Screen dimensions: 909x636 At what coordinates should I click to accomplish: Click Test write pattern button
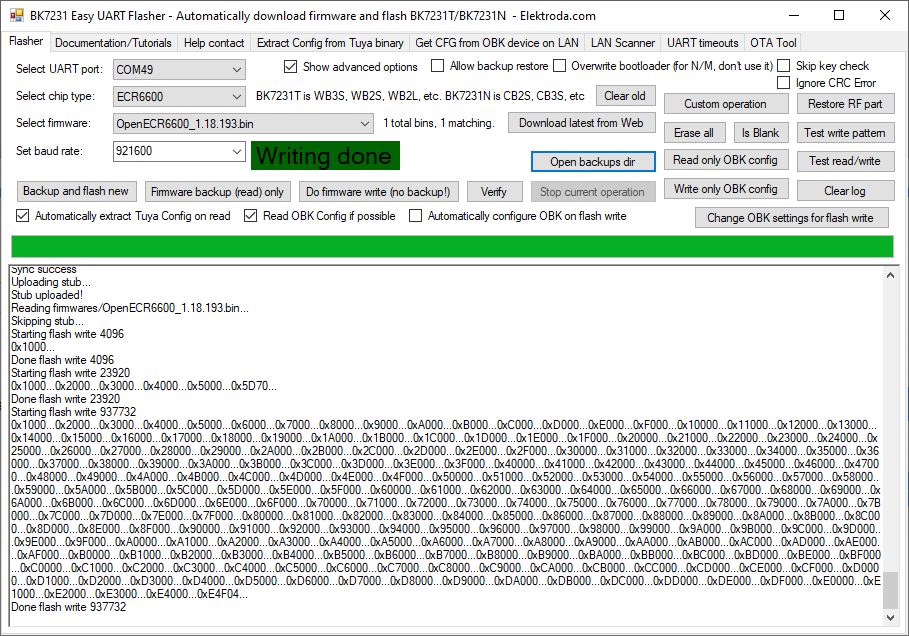845,133
